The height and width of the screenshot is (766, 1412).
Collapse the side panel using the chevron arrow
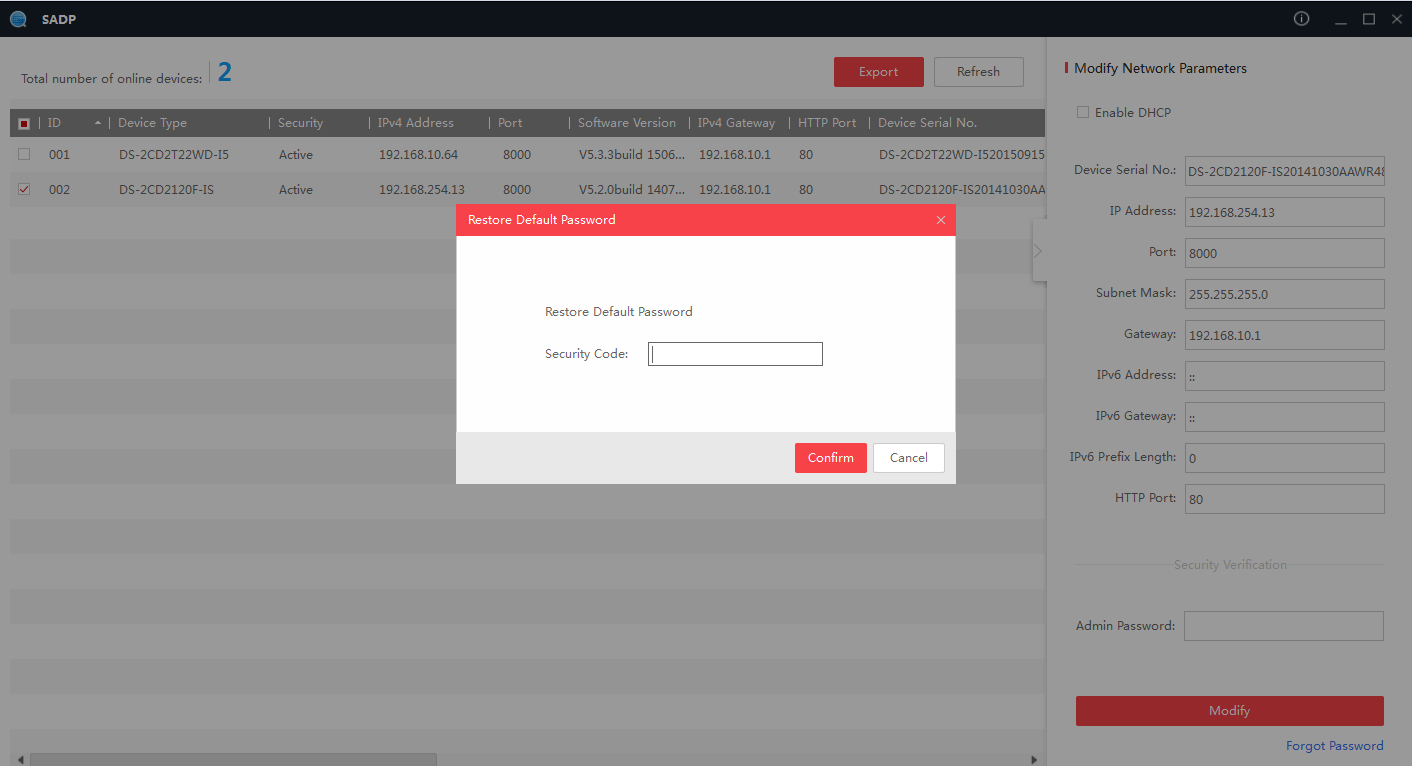click(1038, 250)
